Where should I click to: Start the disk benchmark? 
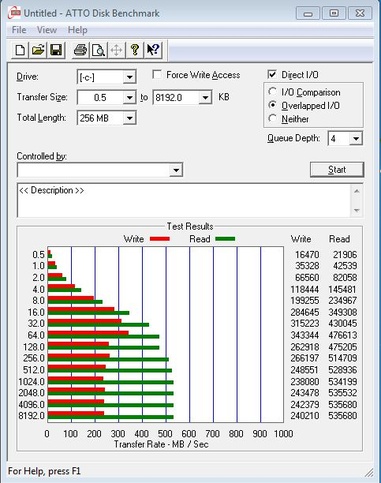click(337, 170)
